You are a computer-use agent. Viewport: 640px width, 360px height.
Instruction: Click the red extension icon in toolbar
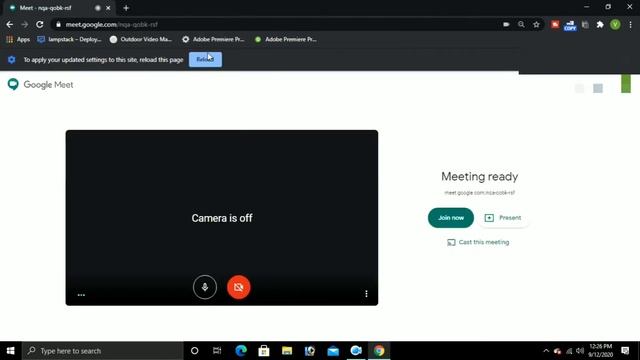(555, 24)
